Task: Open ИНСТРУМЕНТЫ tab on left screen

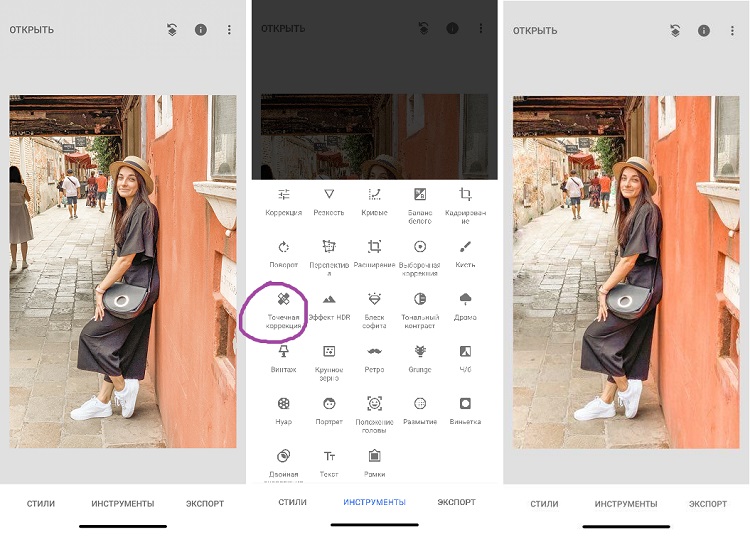Action: (x=123, y=504)
